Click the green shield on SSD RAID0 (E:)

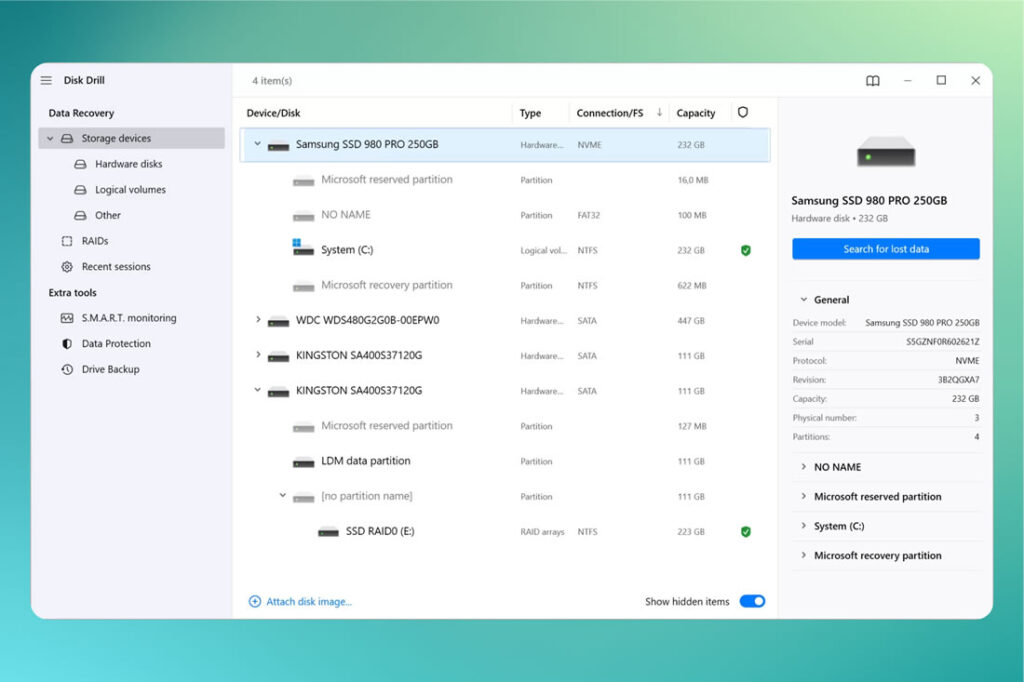tap(745, 531)
